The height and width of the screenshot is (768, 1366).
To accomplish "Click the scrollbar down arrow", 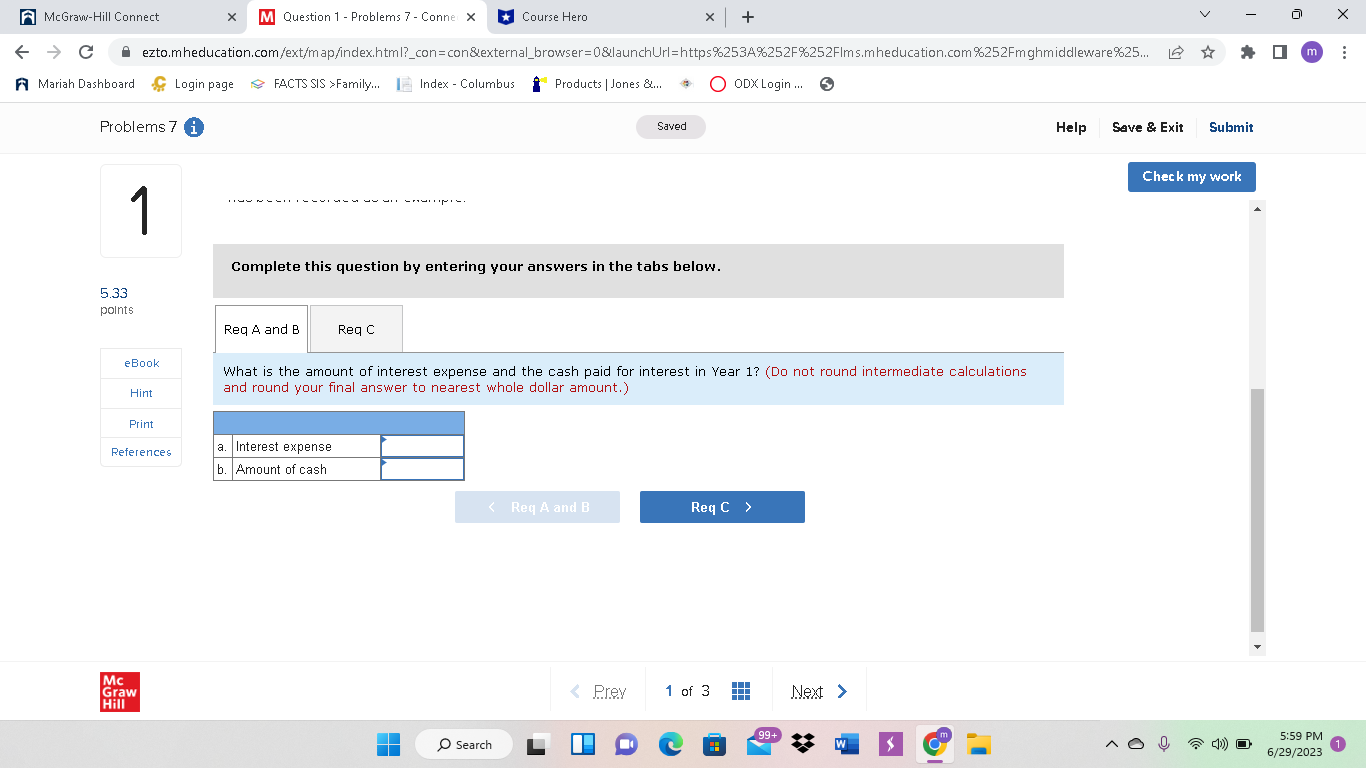I will [x=1257, y=645].
